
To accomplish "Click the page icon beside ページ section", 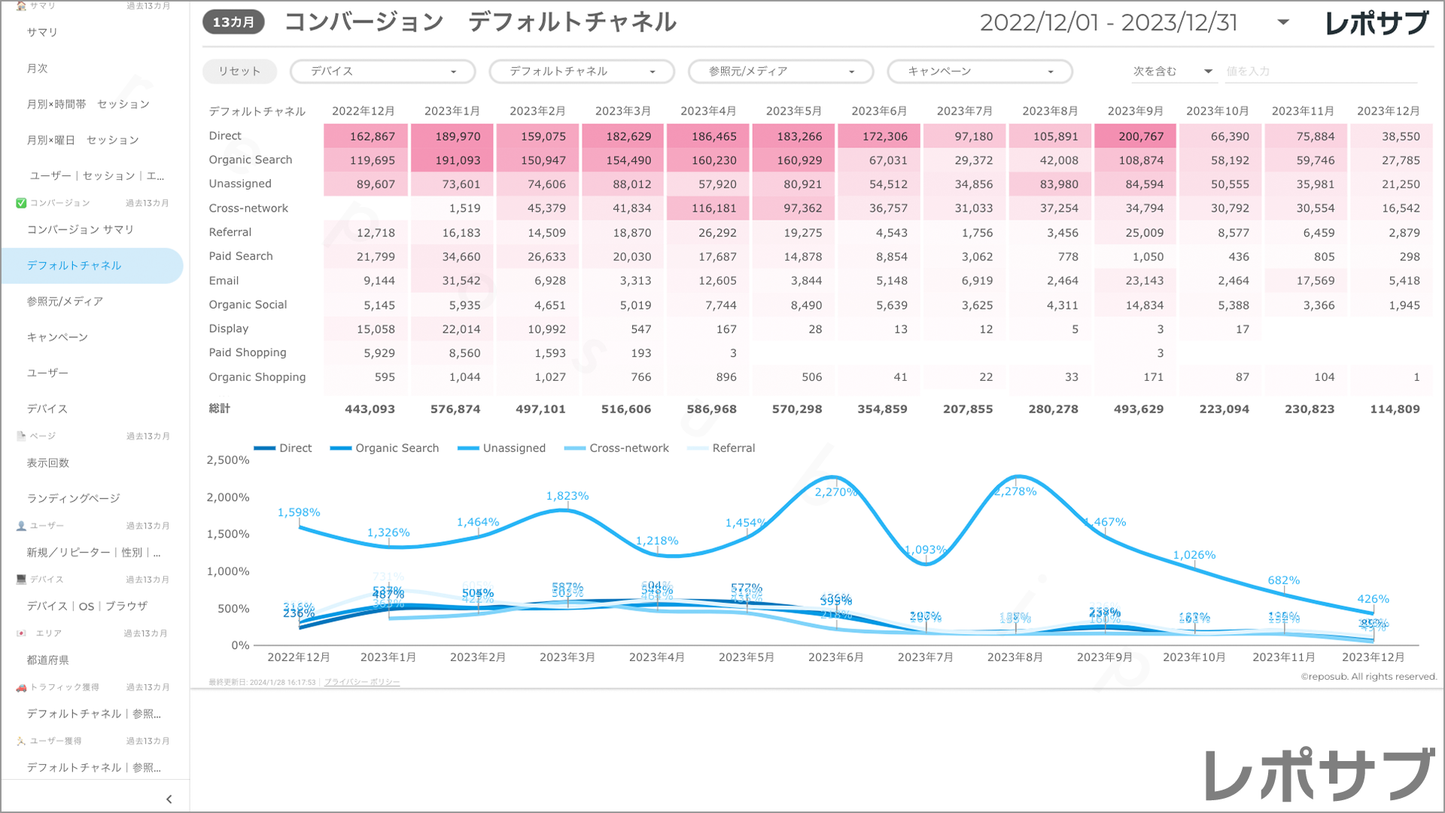I will click(x=21, y=436).
